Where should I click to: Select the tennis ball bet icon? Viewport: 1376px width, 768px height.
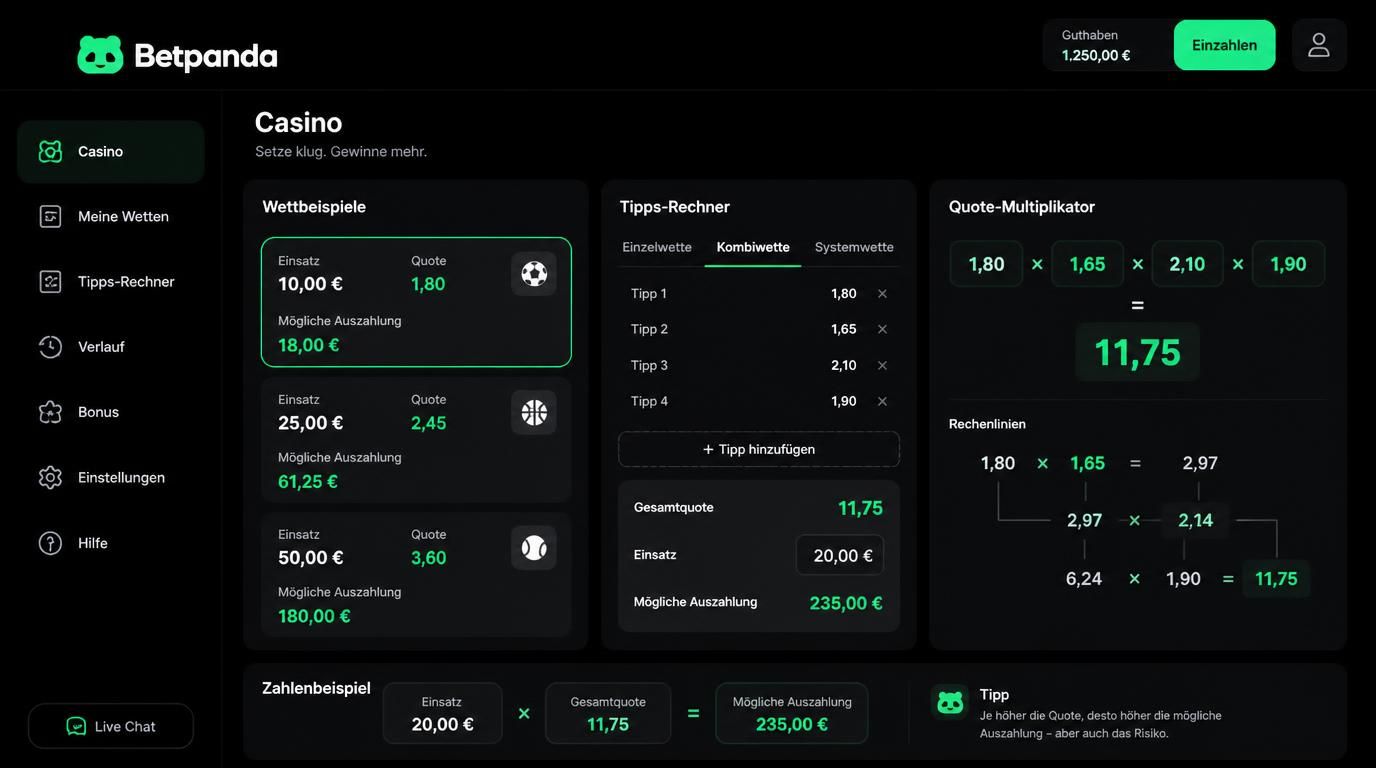click(534, 547)
